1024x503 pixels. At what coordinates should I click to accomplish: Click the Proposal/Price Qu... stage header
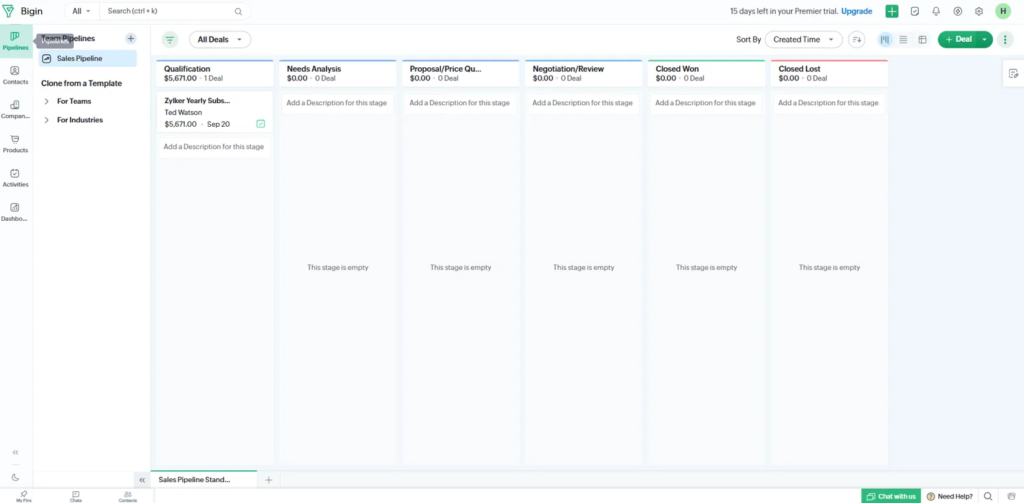pos(460,73)
